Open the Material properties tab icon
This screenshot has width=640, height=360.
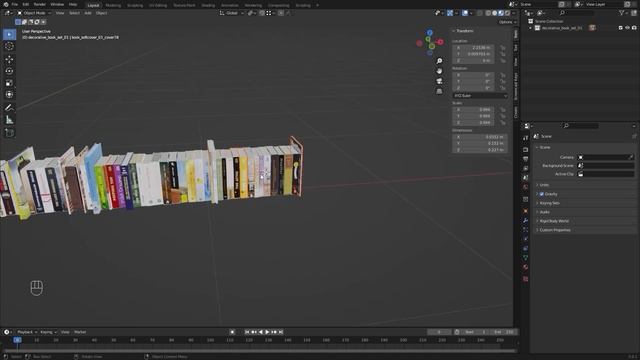(525, 267)
